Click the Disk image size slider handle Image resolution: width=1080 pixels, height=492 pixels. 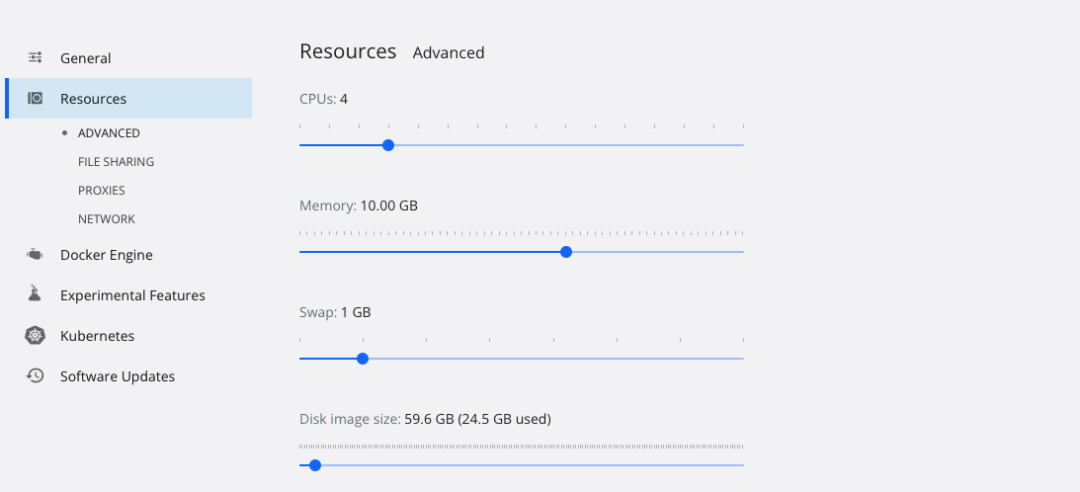pos(315,465)
